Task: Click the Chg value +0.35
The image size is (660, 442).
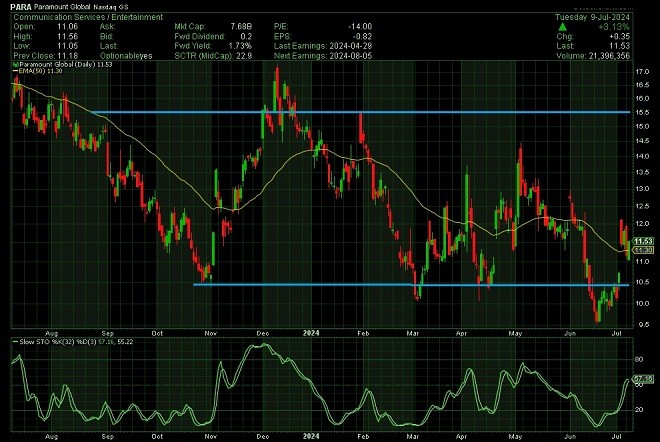Action: tap(620, 37)
